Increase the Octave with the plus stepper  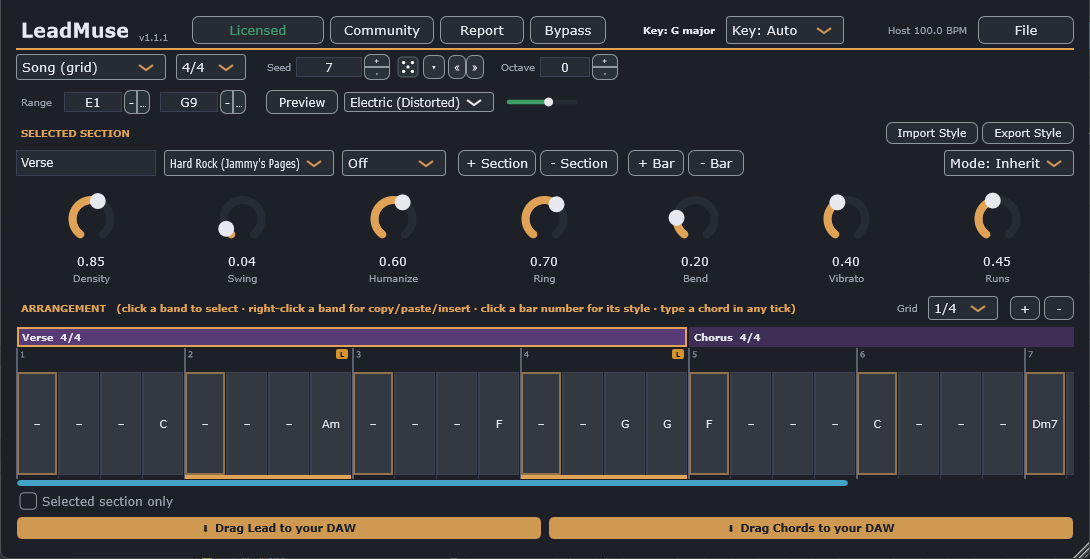(605, 61)
